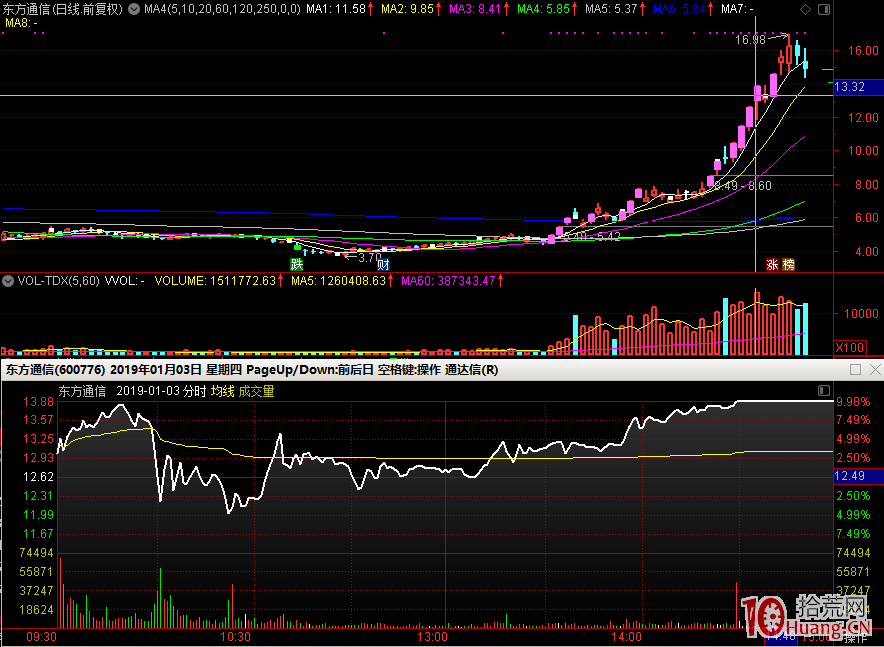
Task: Click the 12.49 price tag on intraday axis
Action: click(857, 476)
